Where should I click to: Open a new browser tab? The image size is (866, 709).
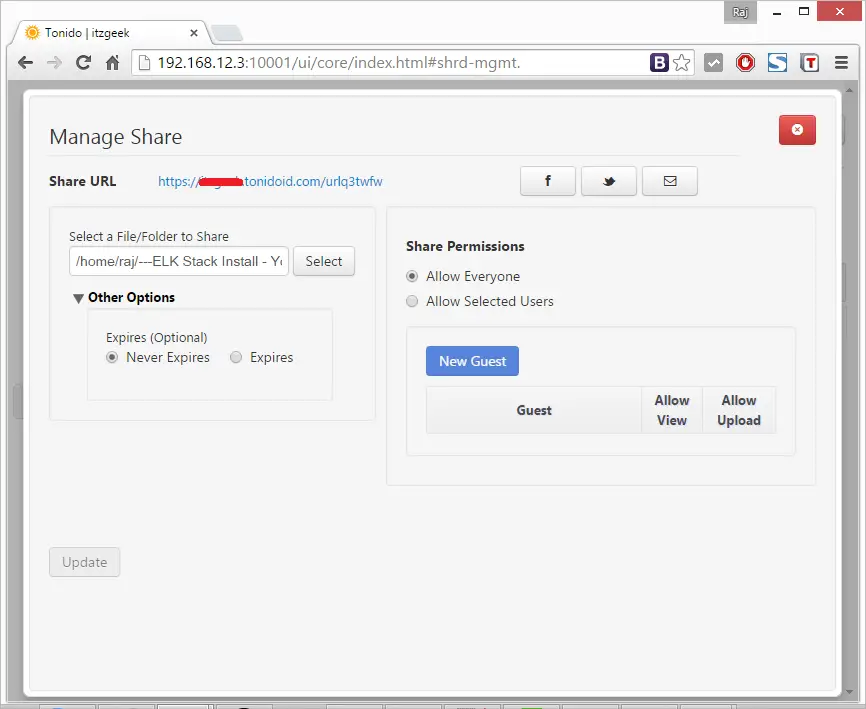pyautogui.click(x=227, y=34)
